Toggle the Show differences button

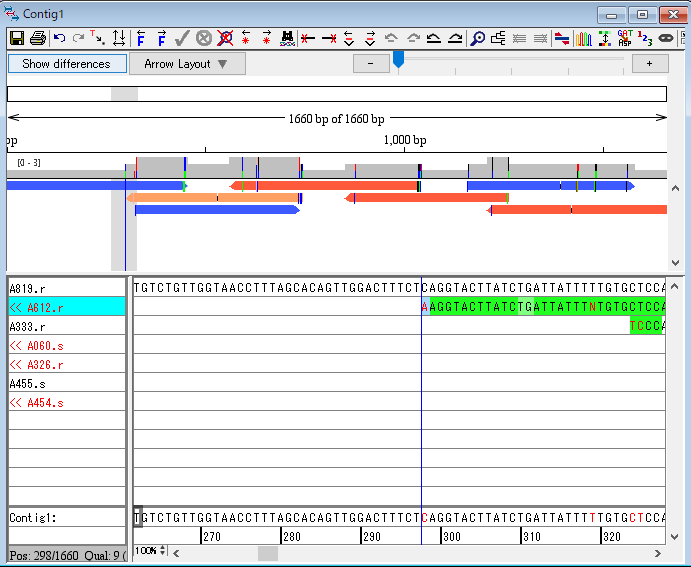click(67, 64)
